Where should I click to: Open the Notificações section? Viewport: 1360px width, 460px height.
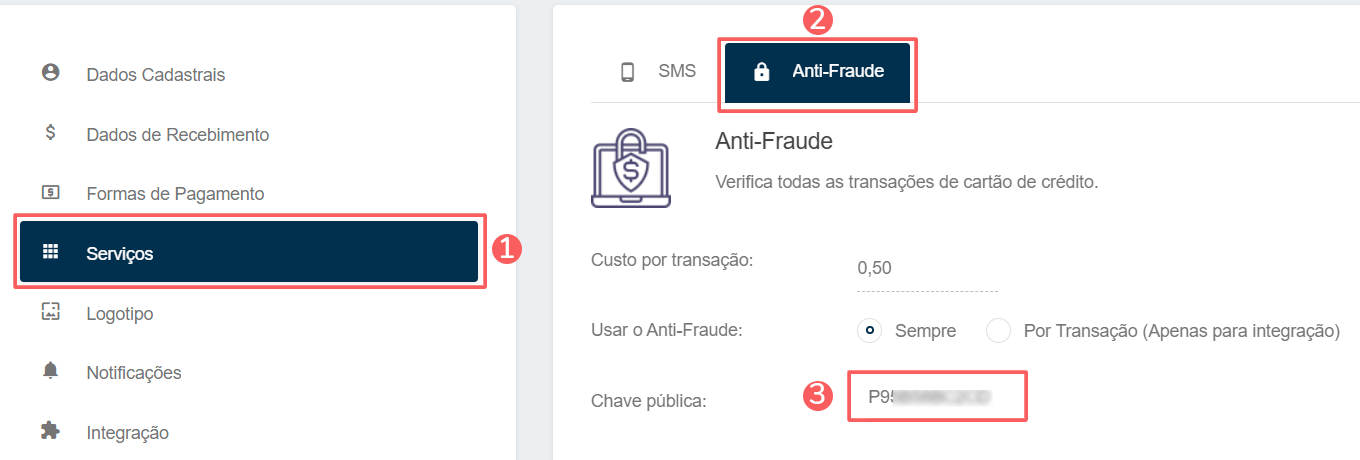(134, 373)
